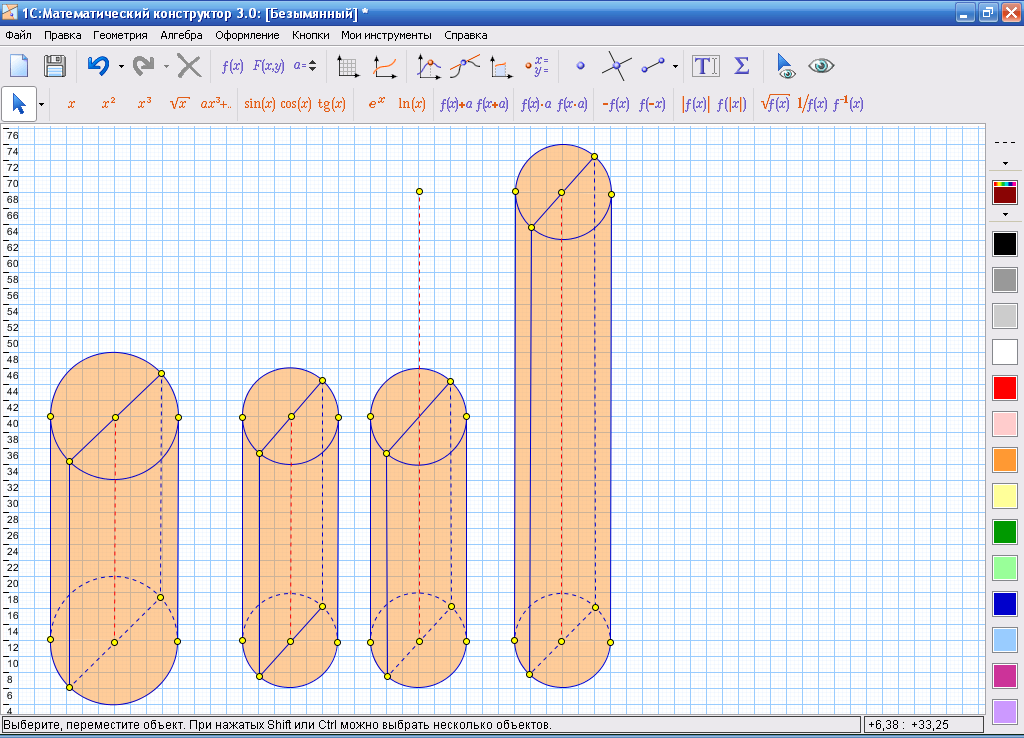
Task: Redo the undone action
Action: pyautogui.click(x=144, y=66)
